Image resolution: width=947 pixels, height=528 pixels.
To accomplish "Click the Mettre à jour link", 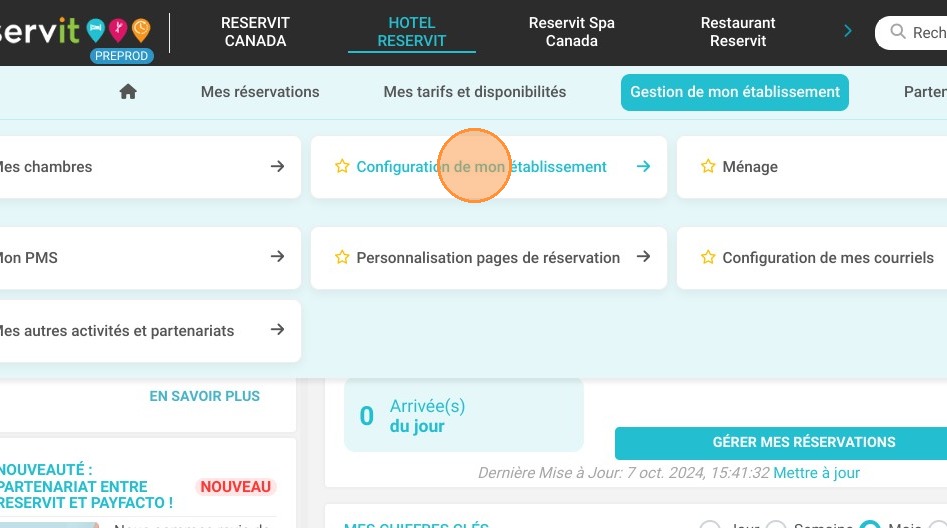I will point(816,473).
